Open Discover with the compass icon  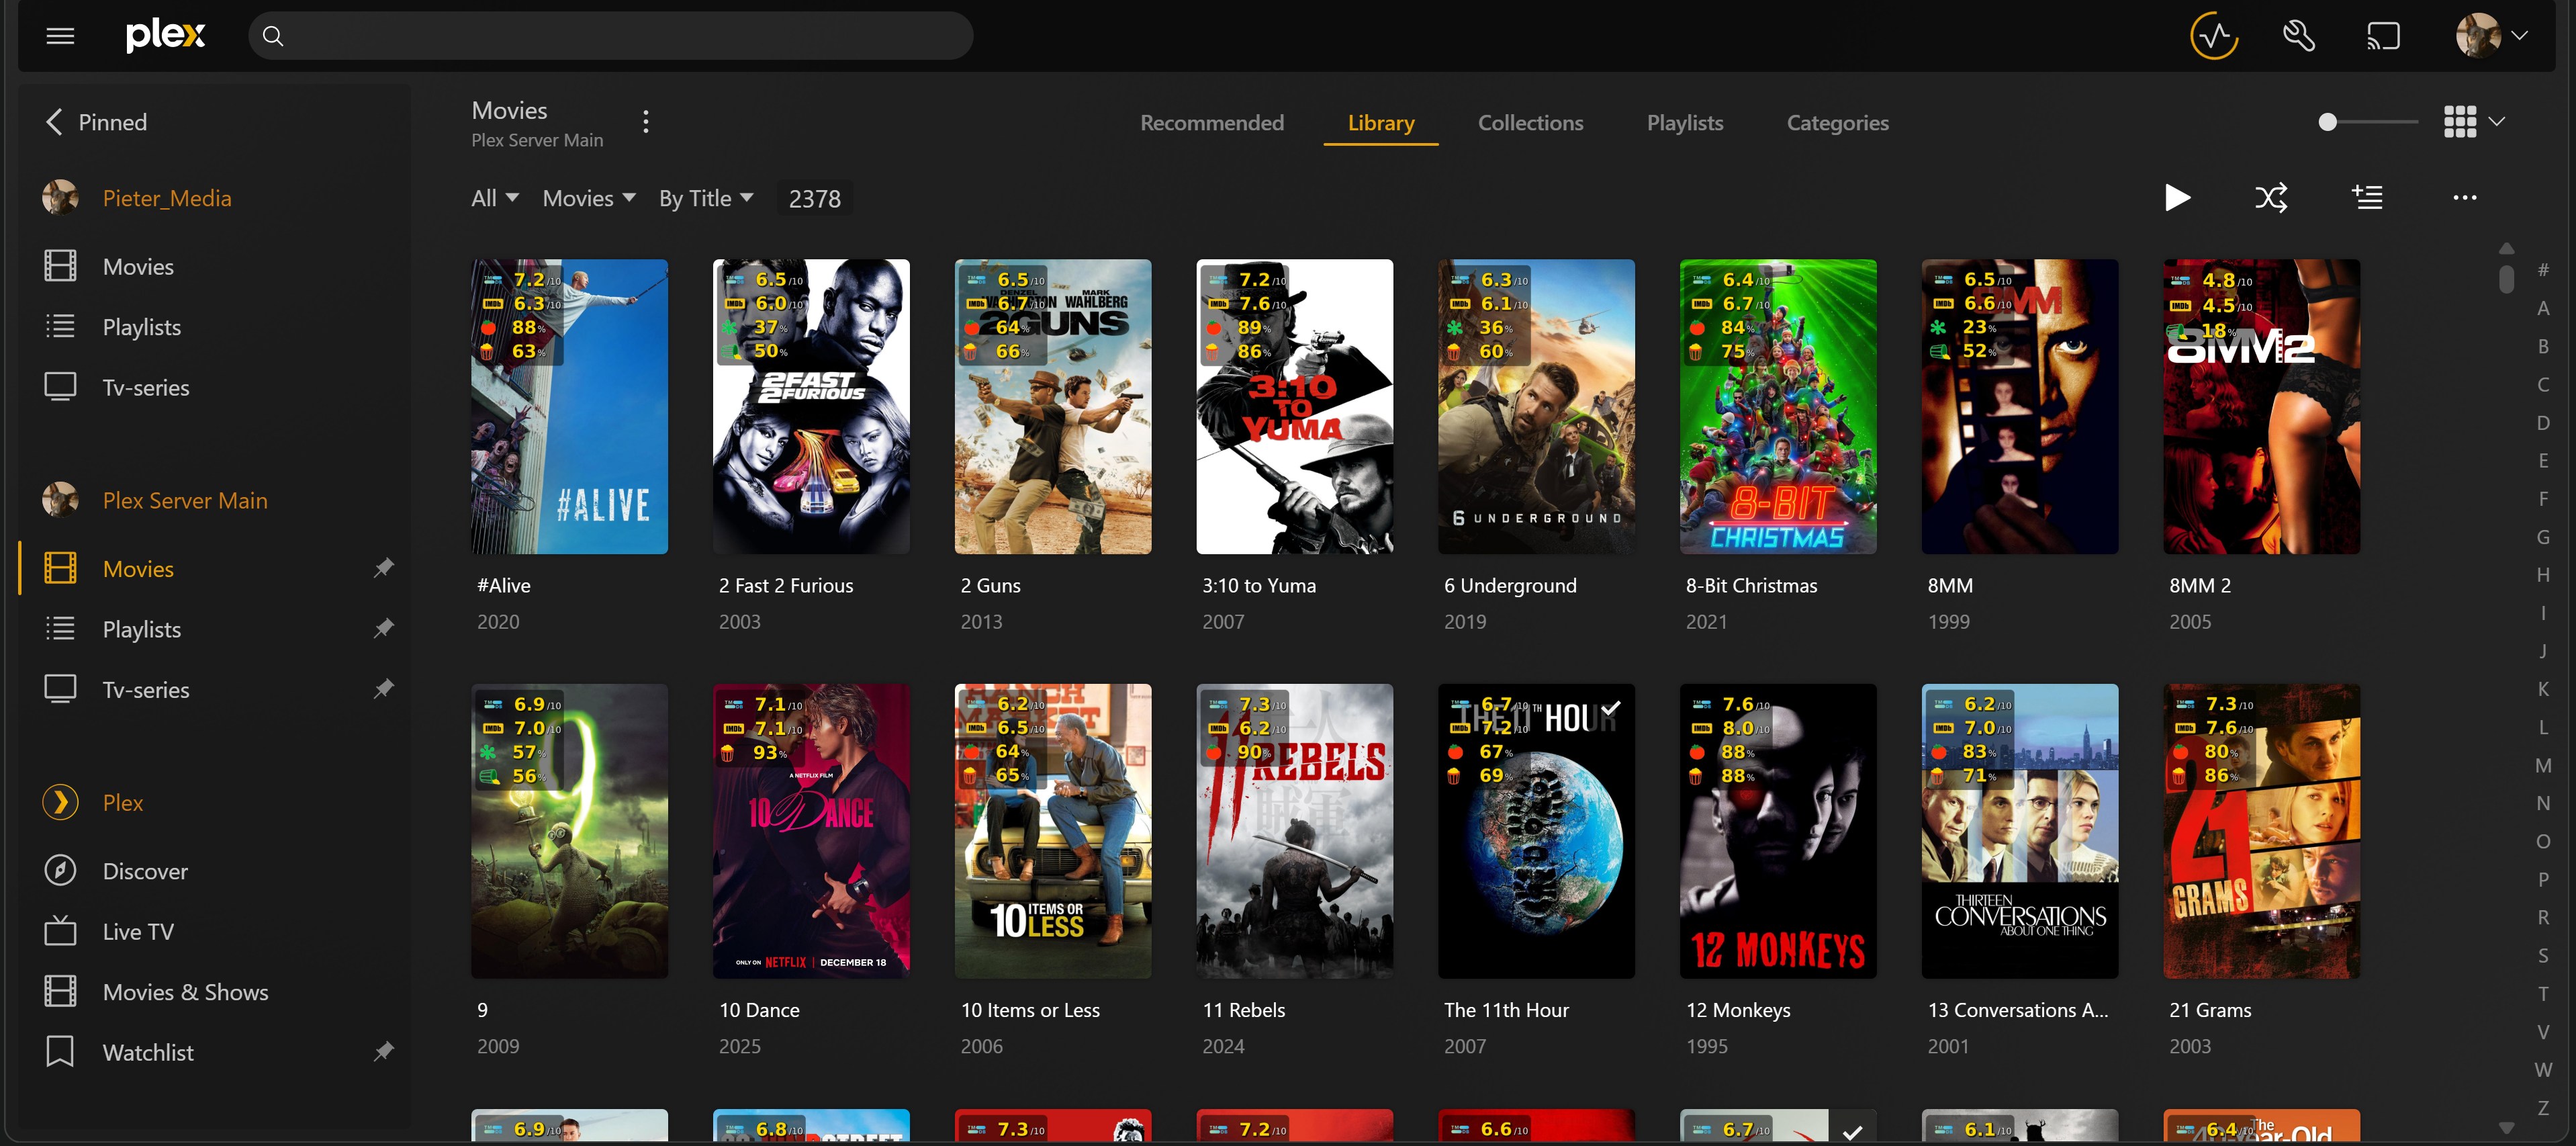[x=61, y=870]
